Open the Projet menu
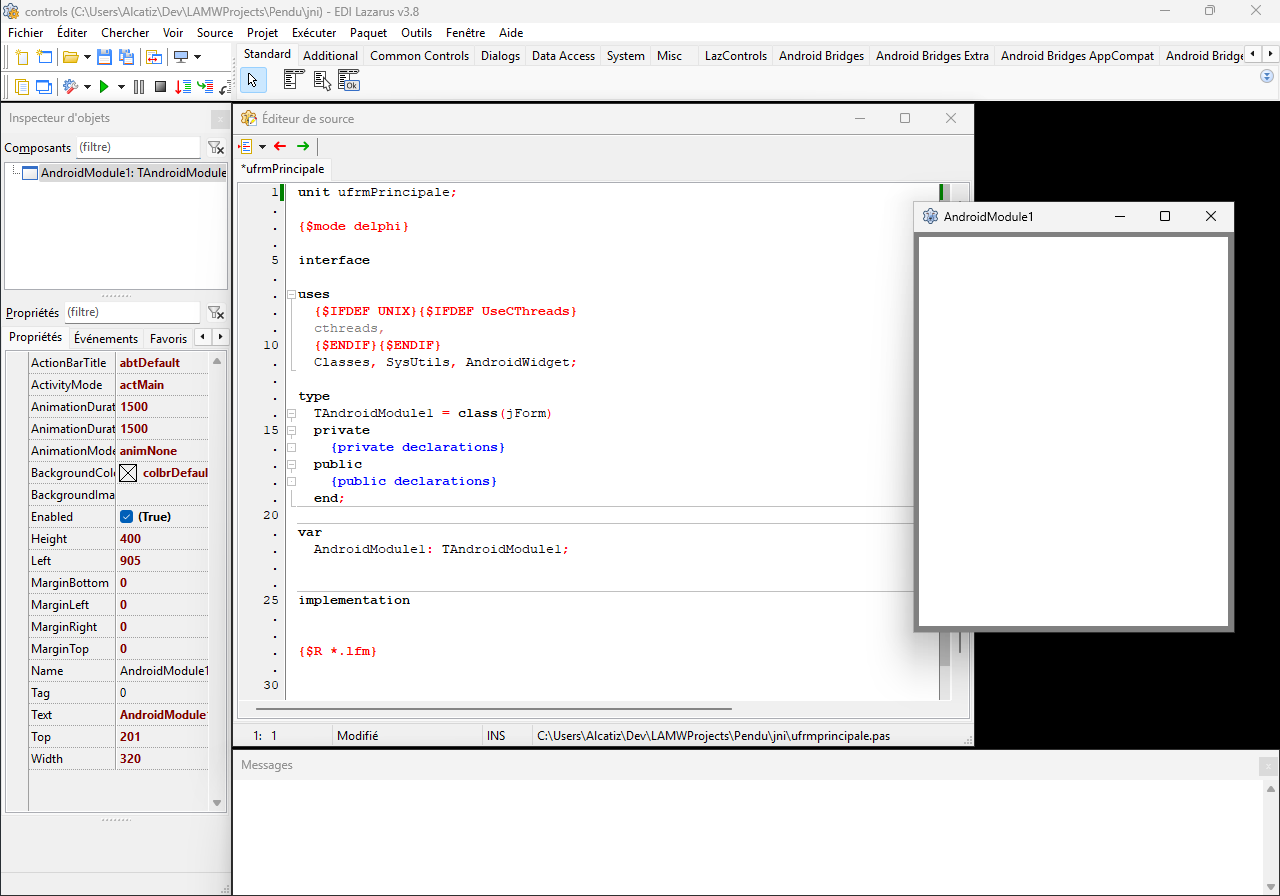1280x896 pixels. point(262,32)
